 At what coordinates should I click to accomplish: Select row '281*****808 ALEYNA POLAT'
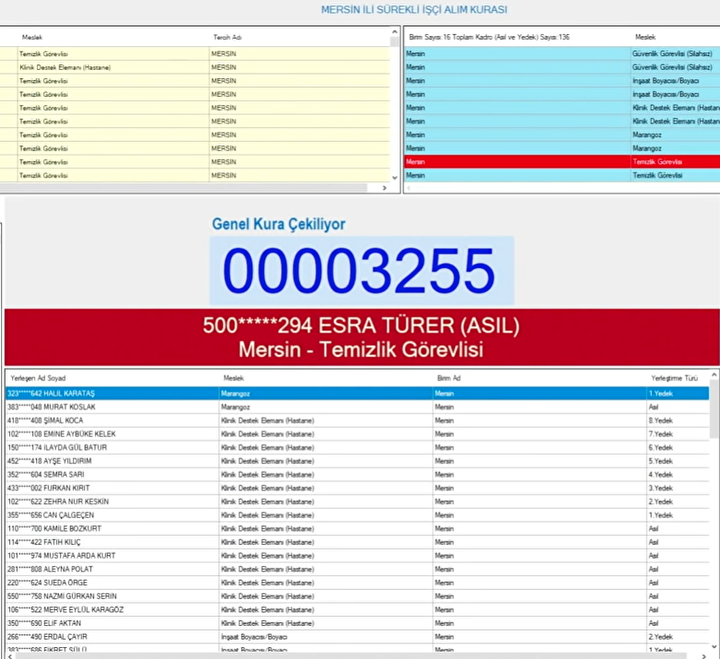[x=357, y=569]
